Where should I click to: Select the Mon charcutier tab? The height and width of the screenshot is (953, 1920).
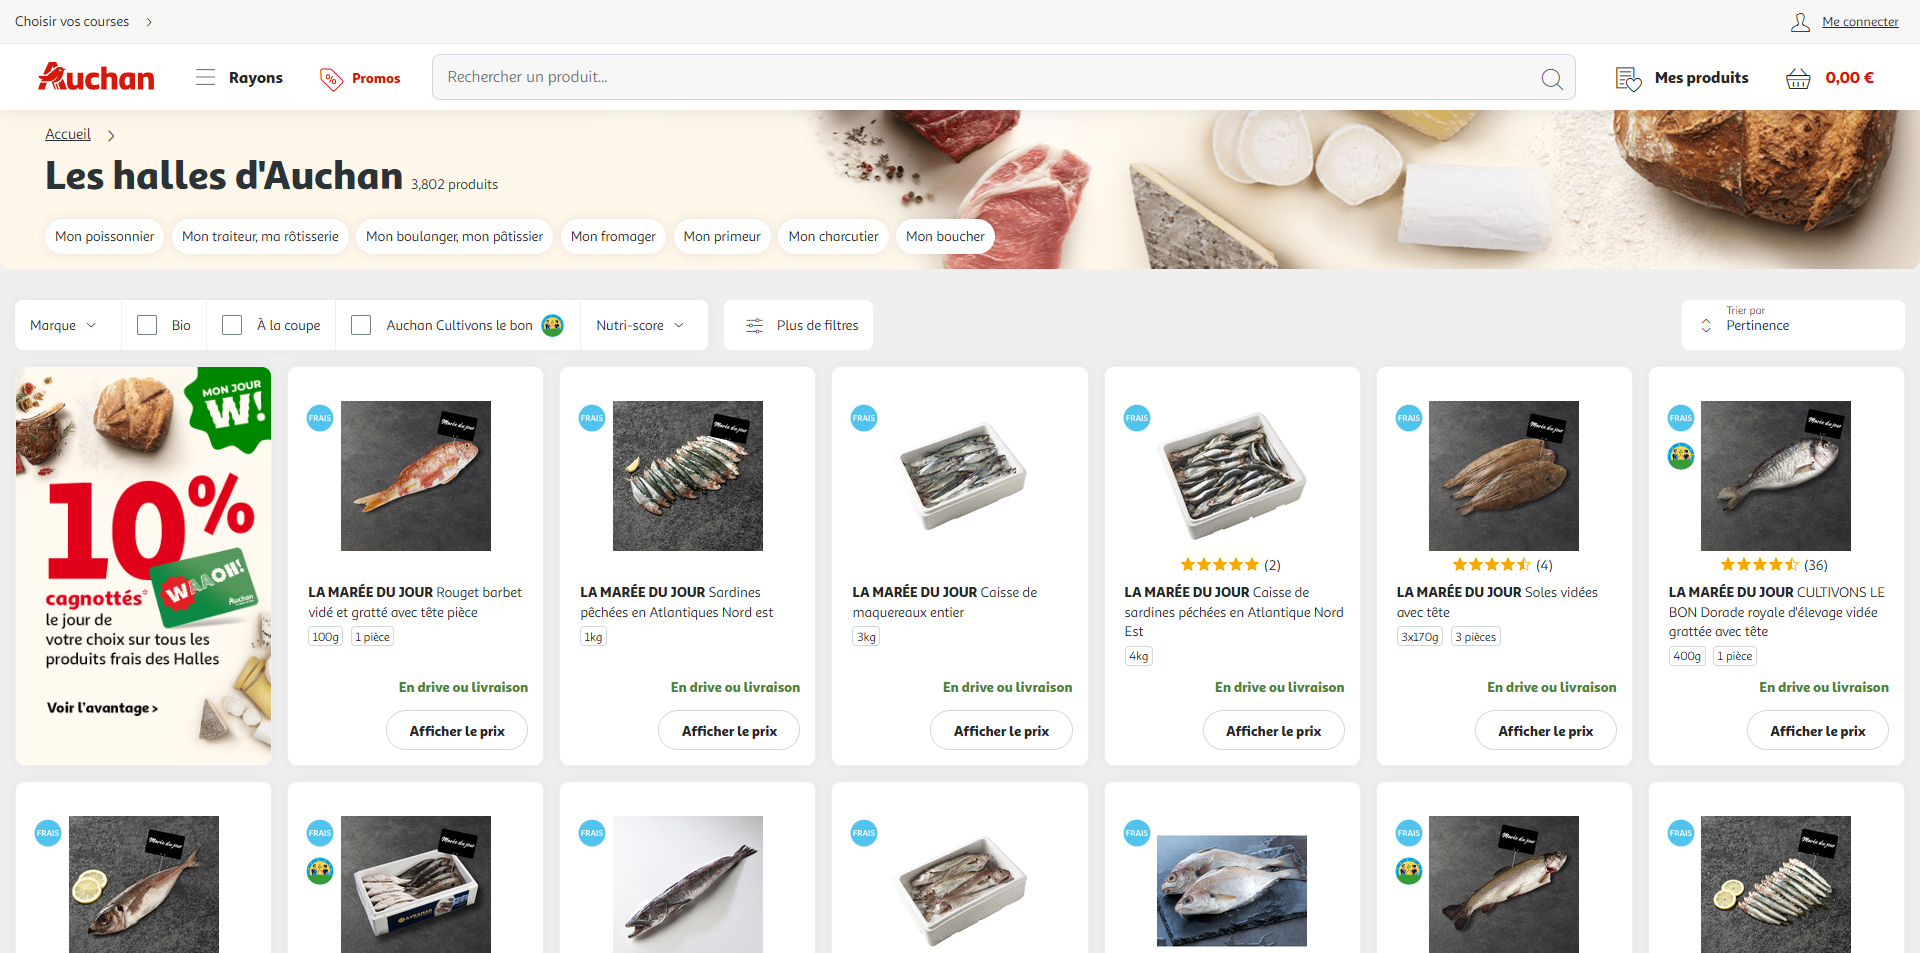tap(834, 236)
